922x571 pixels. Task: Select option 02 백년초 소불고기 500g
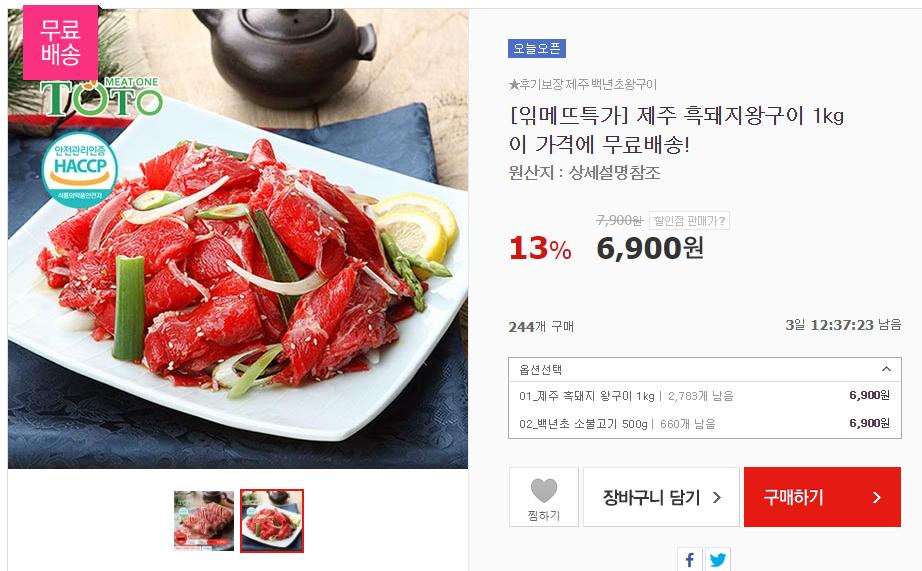click(x=704, y=423)
